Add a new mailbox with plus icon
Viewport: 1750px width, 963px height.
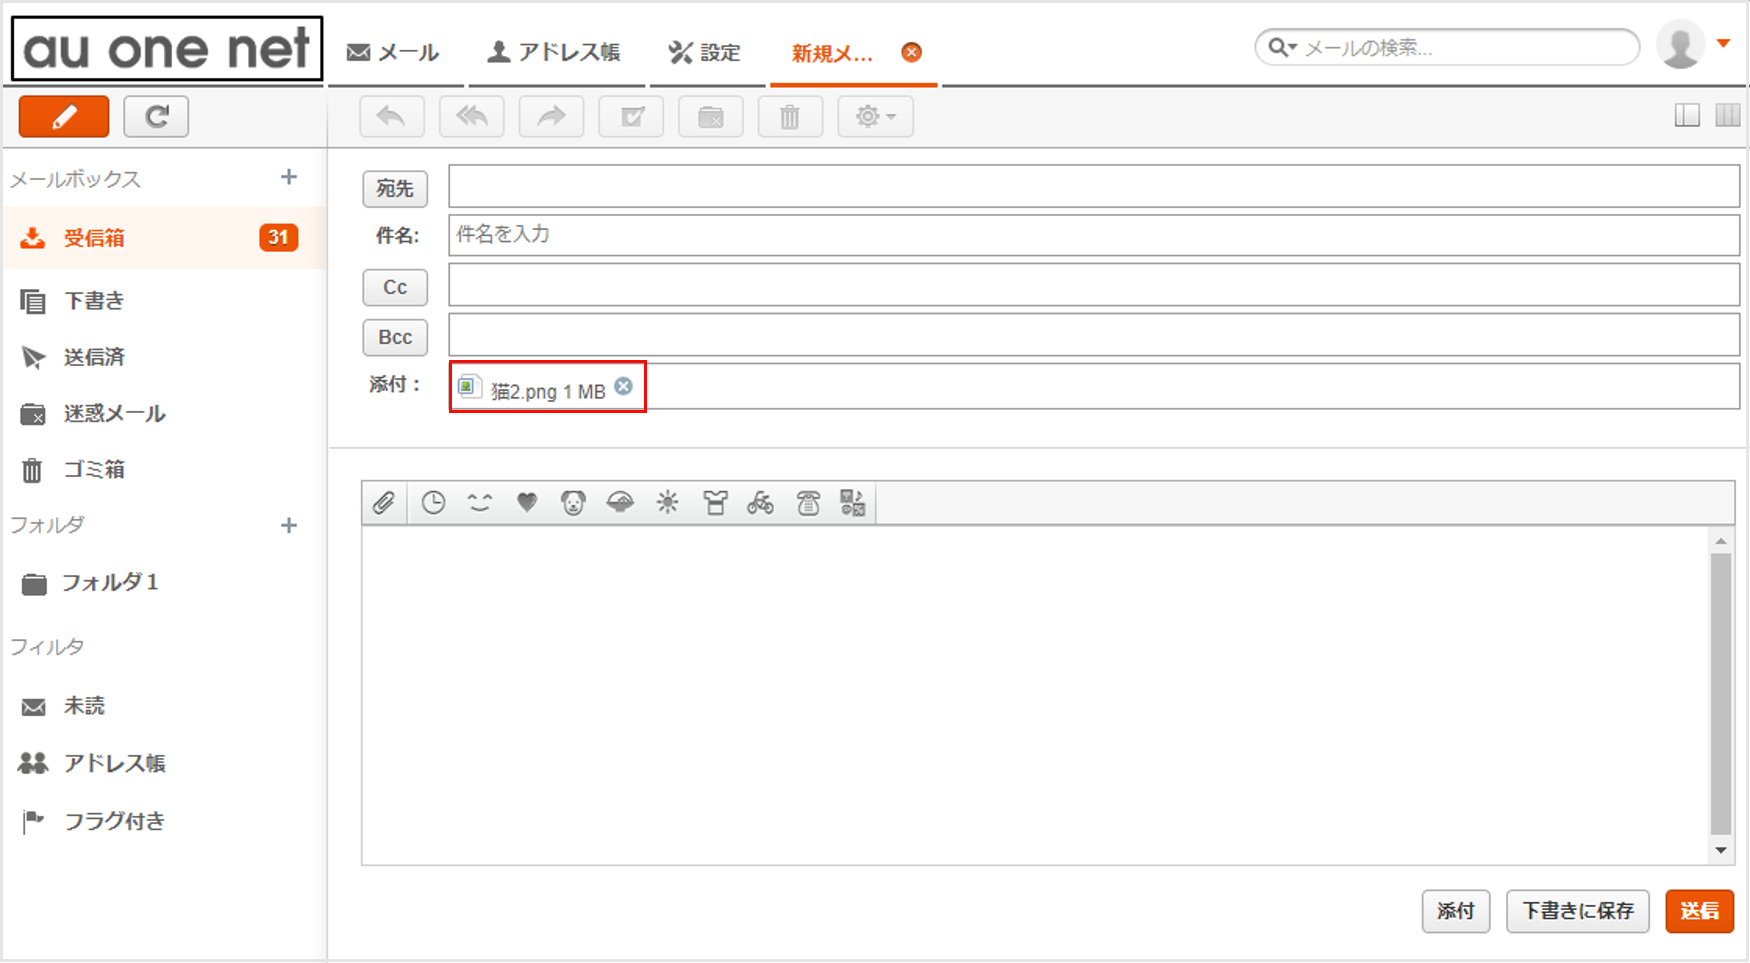coord(289,177)
